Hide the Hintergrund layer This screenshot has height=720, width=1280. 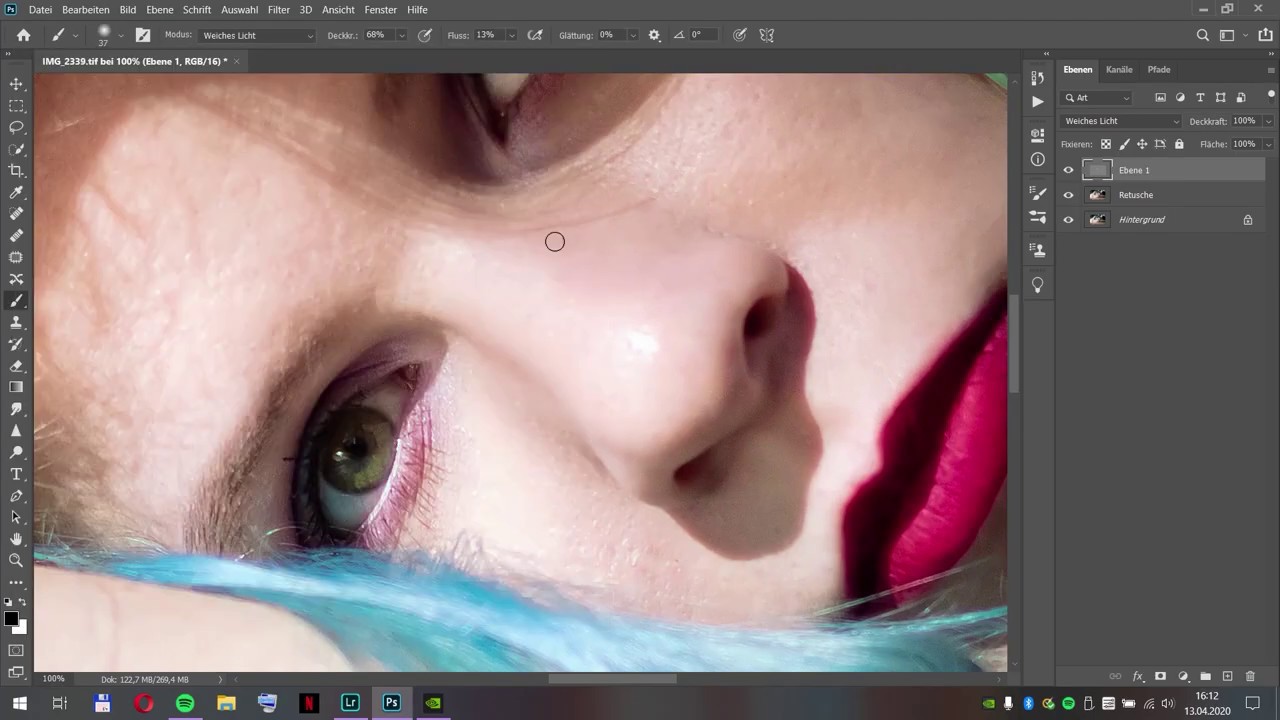point(1068,220)
